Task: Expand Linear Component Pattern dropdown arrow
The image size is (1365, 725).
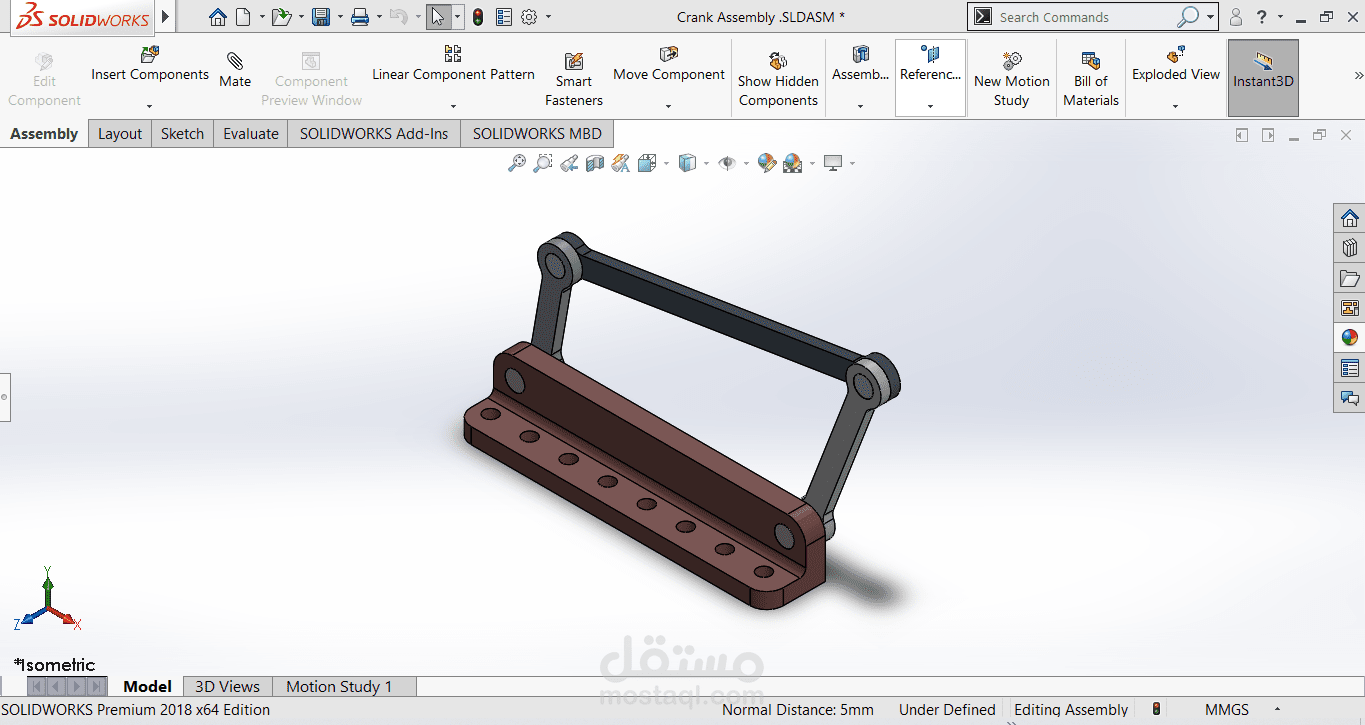Action: tap(453, 106)
